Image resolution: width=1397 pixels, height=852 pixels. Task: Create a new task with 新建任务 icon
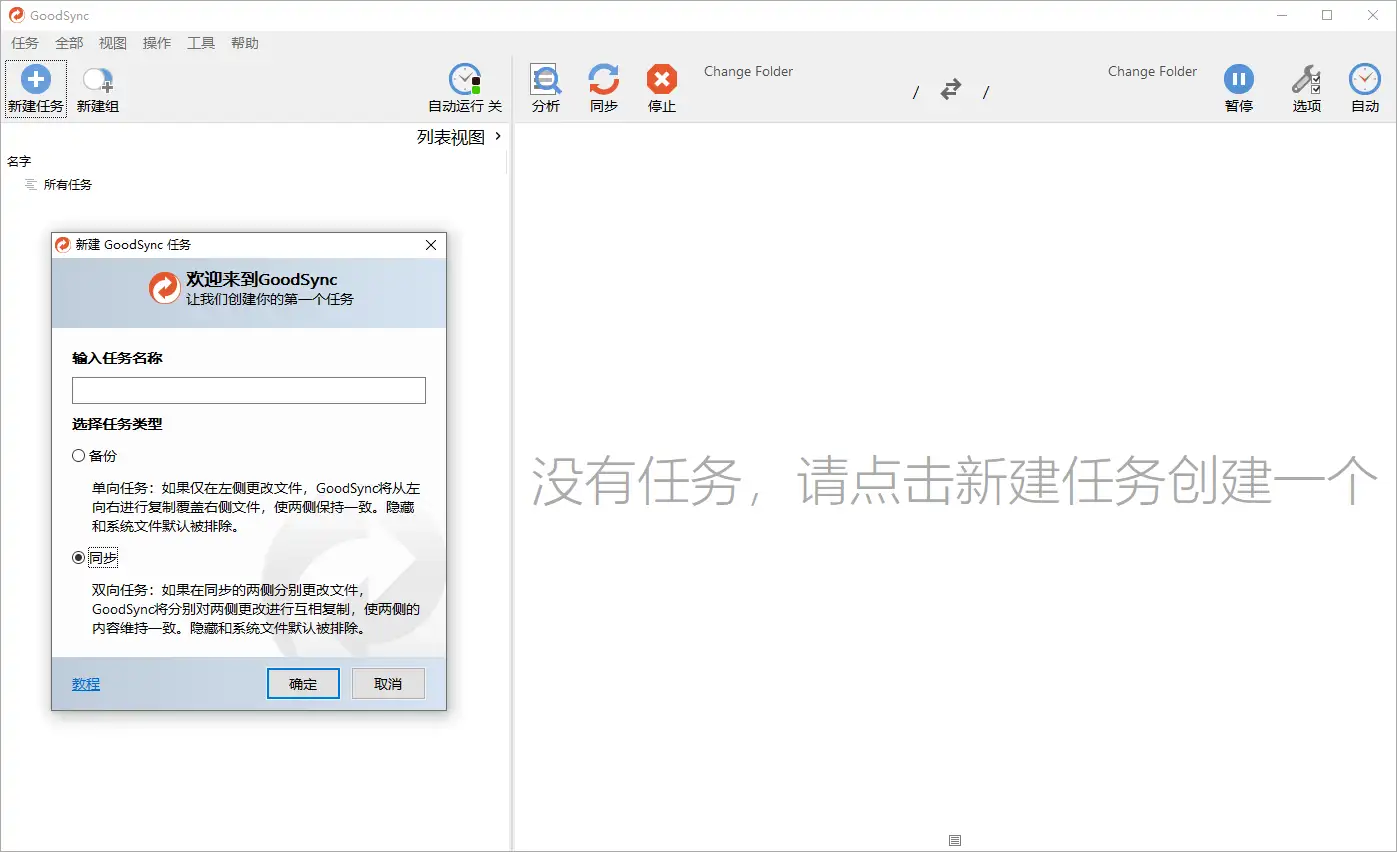[35, 87]
